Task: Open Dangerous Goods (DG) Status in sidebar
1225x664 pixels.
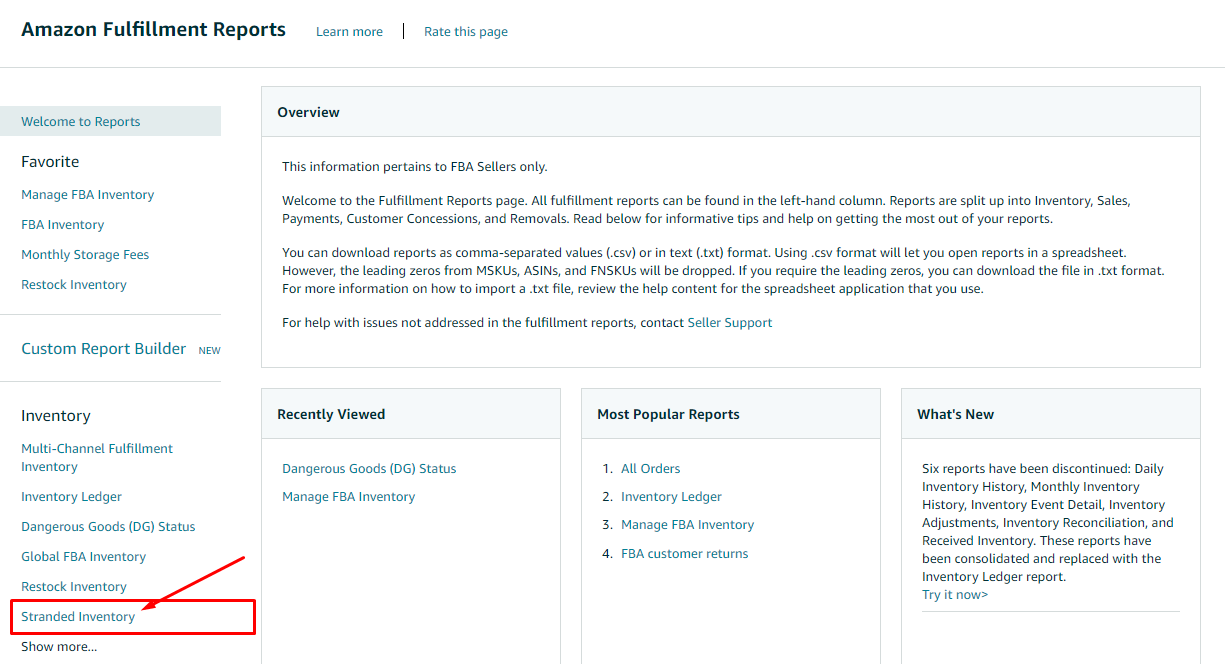Action: pyautogui.click(x=108, y=527)
